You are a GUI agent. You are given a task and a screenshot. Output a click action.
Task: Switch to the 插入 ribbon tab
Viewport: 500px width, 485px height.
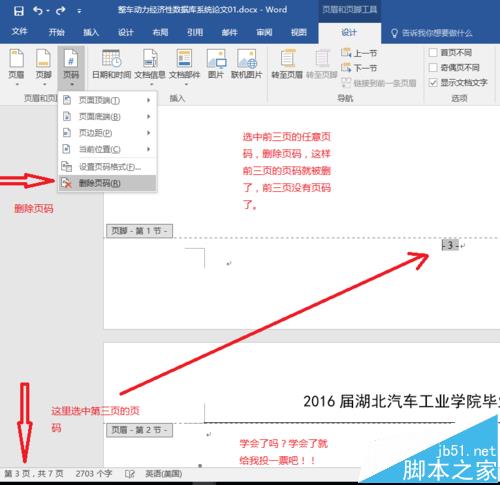91,32
